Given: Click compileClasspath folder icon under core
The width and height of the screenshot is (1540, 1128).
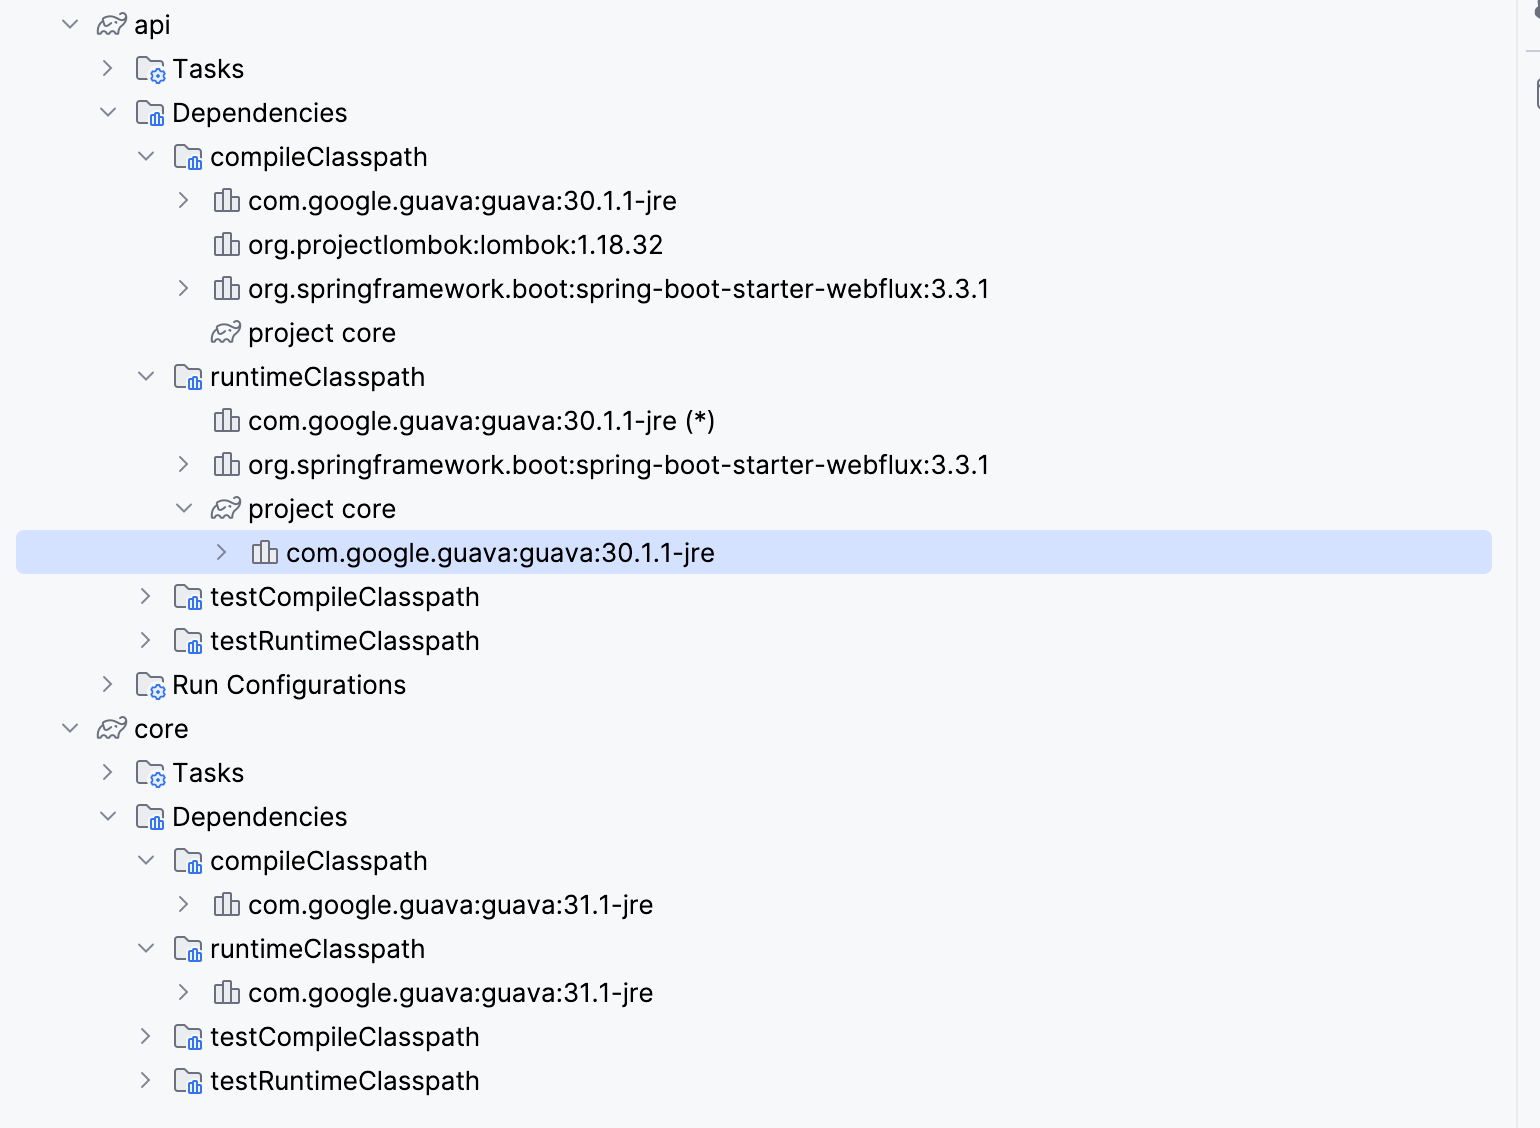Looking at the screenshot, I should point(188,861).
